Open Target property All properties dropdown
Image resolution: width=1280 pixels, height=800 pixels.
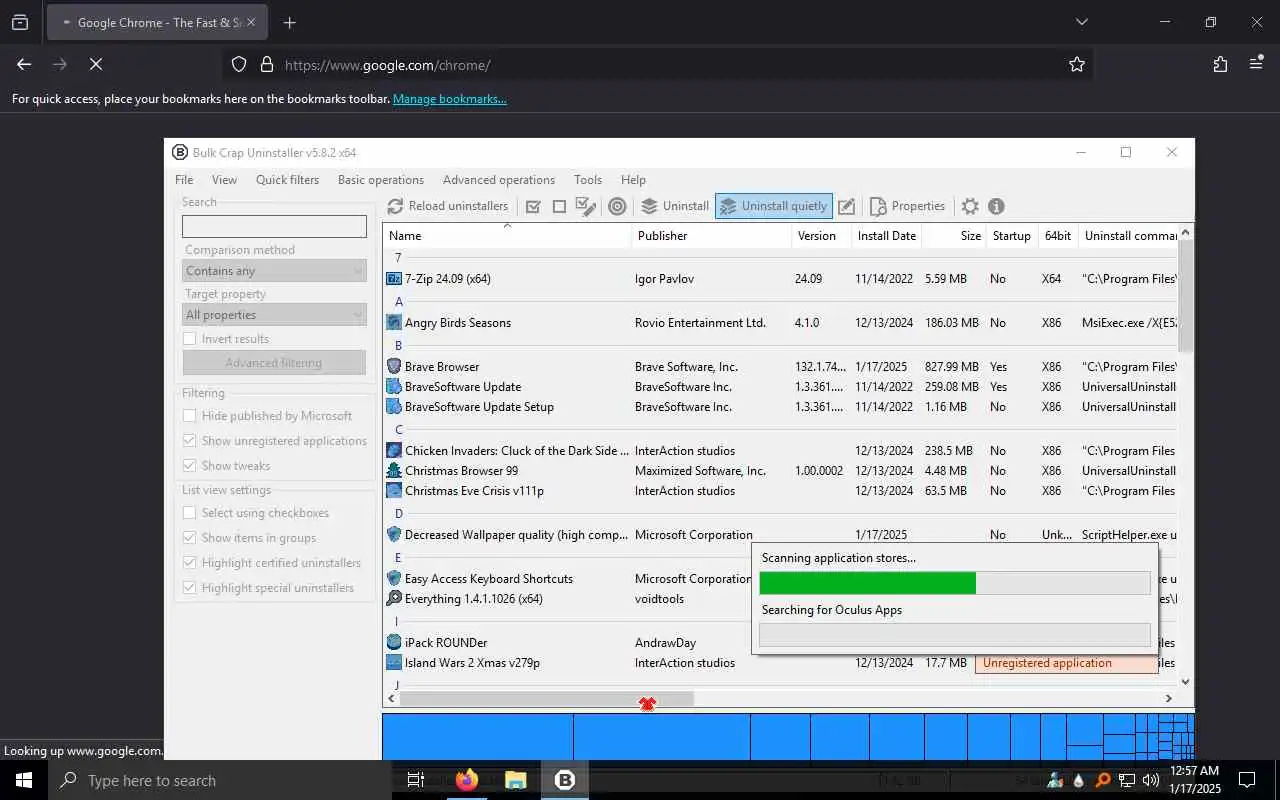coord(274,315)
